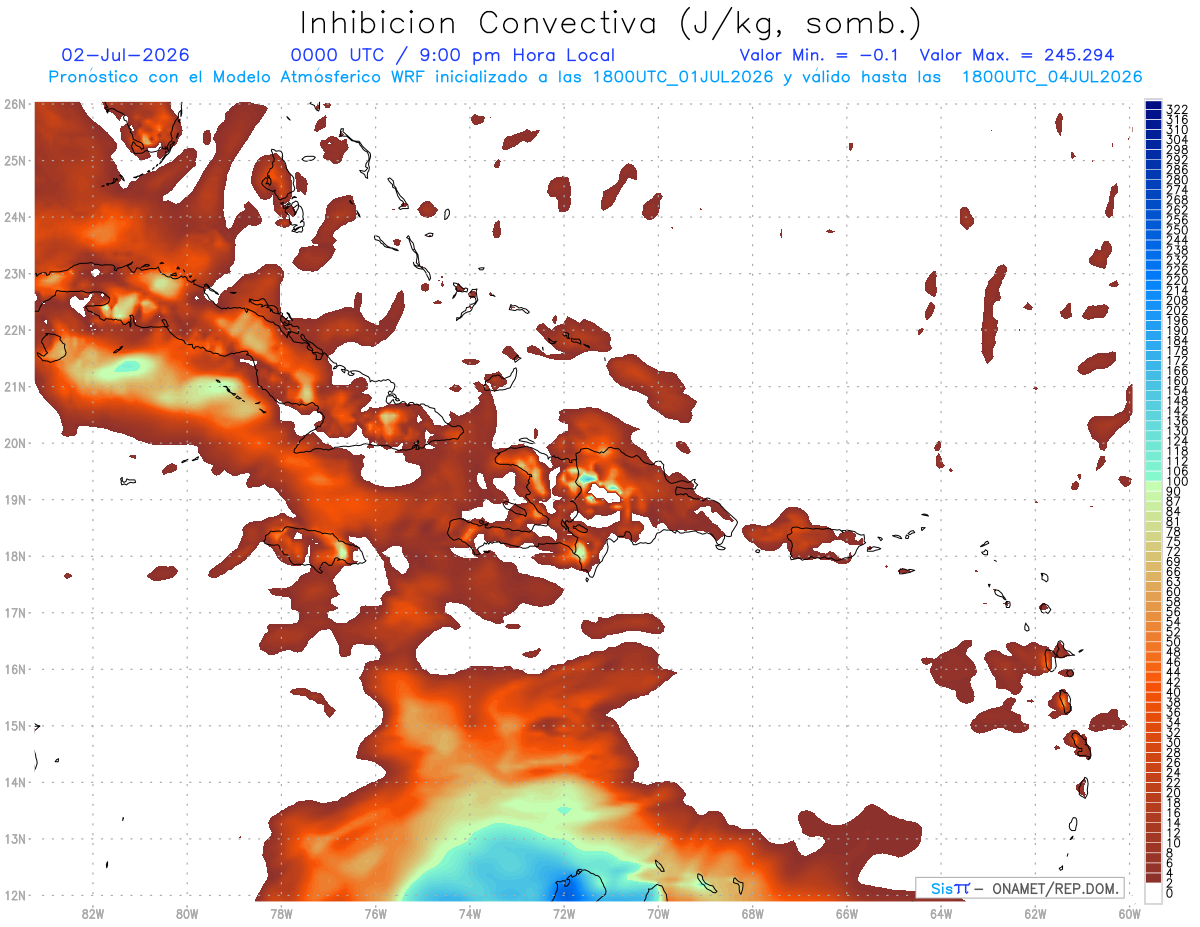The width and height of the screenshot is (1200, 927).
Task: Click the forecast date "02-Jul-2026"
Action: click(x=125, y=56)
